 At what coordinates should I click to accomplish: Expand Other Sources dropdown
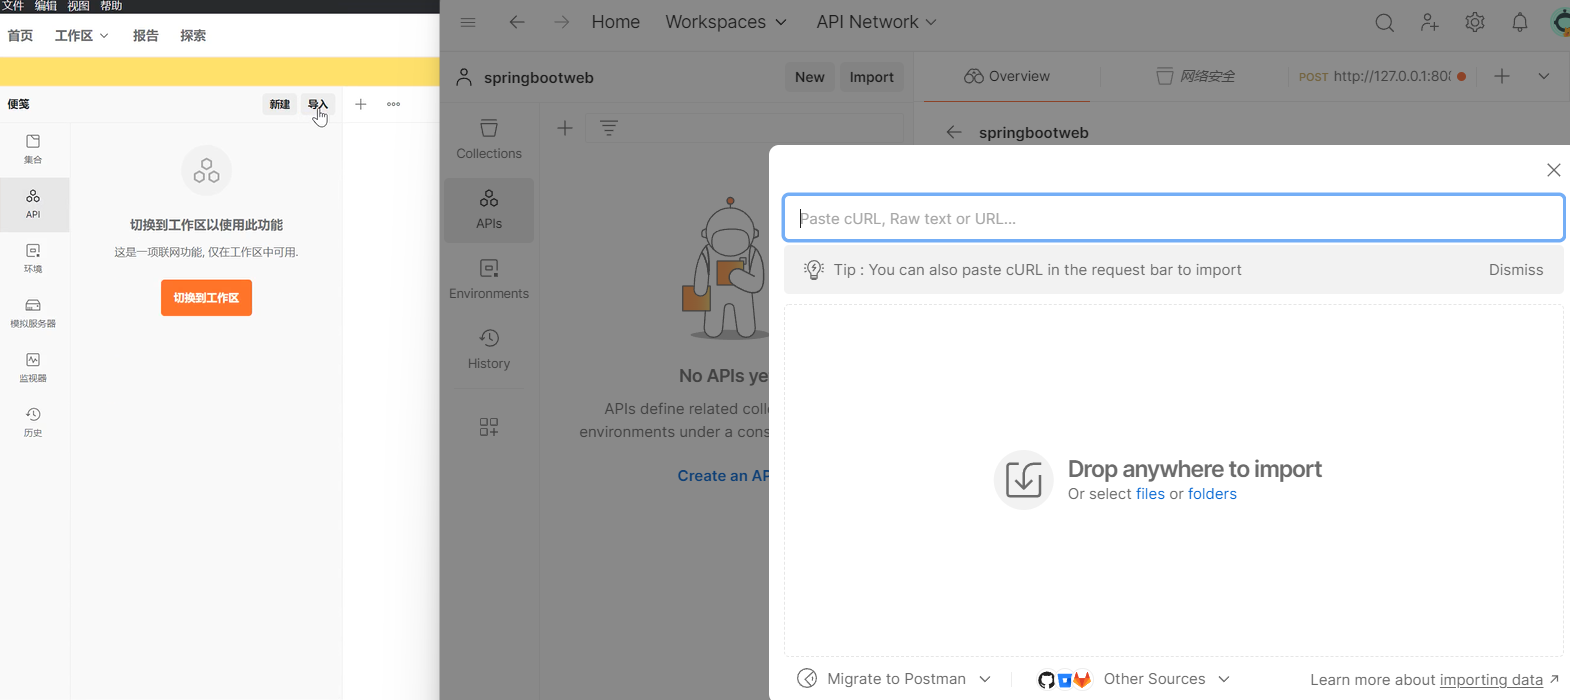pos(1133,679)
